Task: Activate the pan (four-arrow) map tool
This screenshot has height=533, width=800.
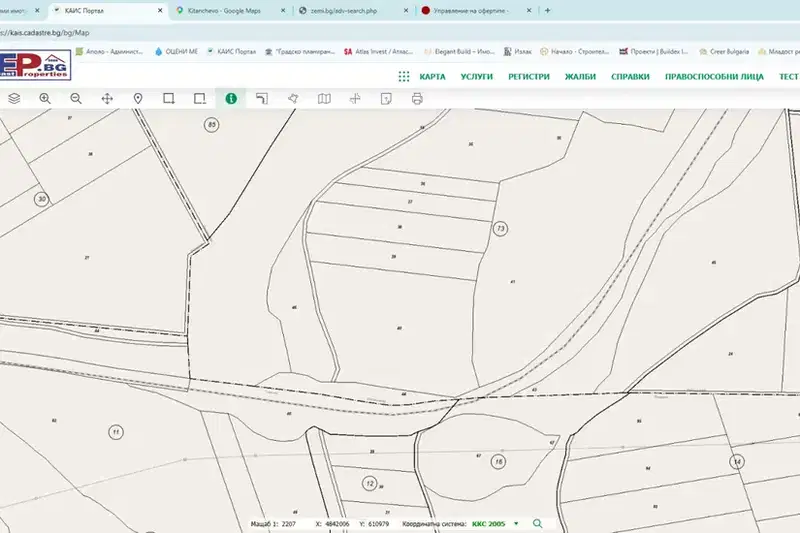Action: click(107, 98)
